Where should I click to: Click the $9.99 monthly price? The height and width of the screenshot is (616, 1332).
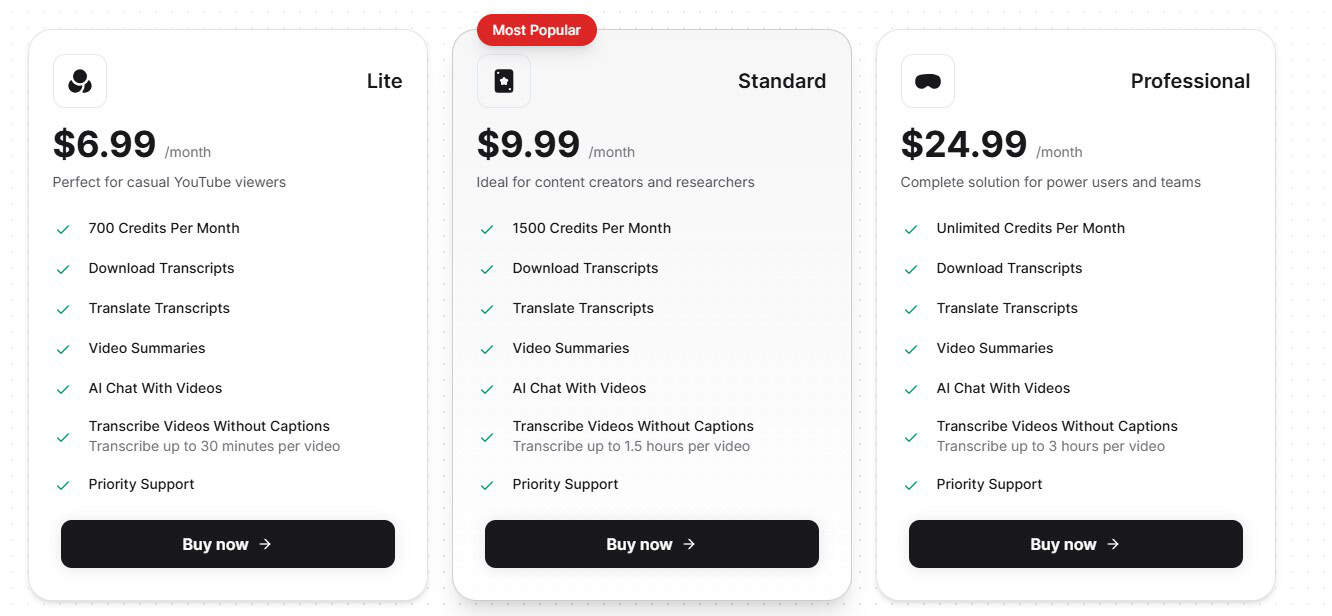[x=529, y=144]
